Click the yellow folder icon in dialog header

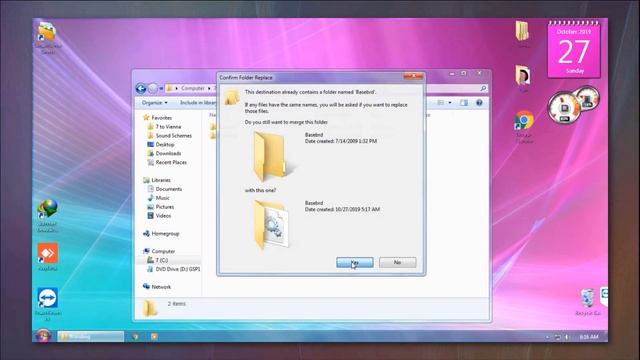[x=231, y=98]
